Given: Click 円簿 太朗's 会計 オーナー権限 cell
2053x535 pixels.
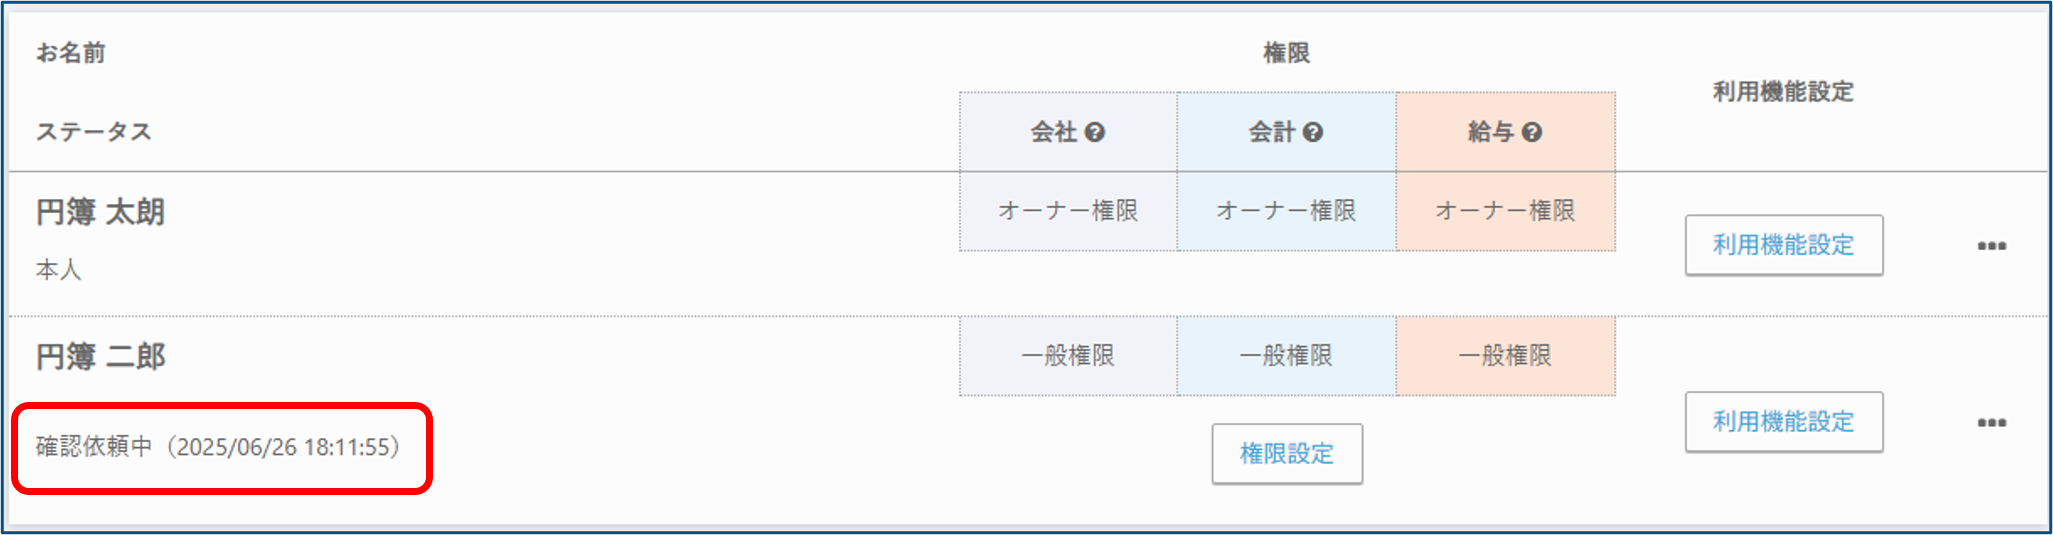Looking at the screenshot, I should [x=1286, y=211].
